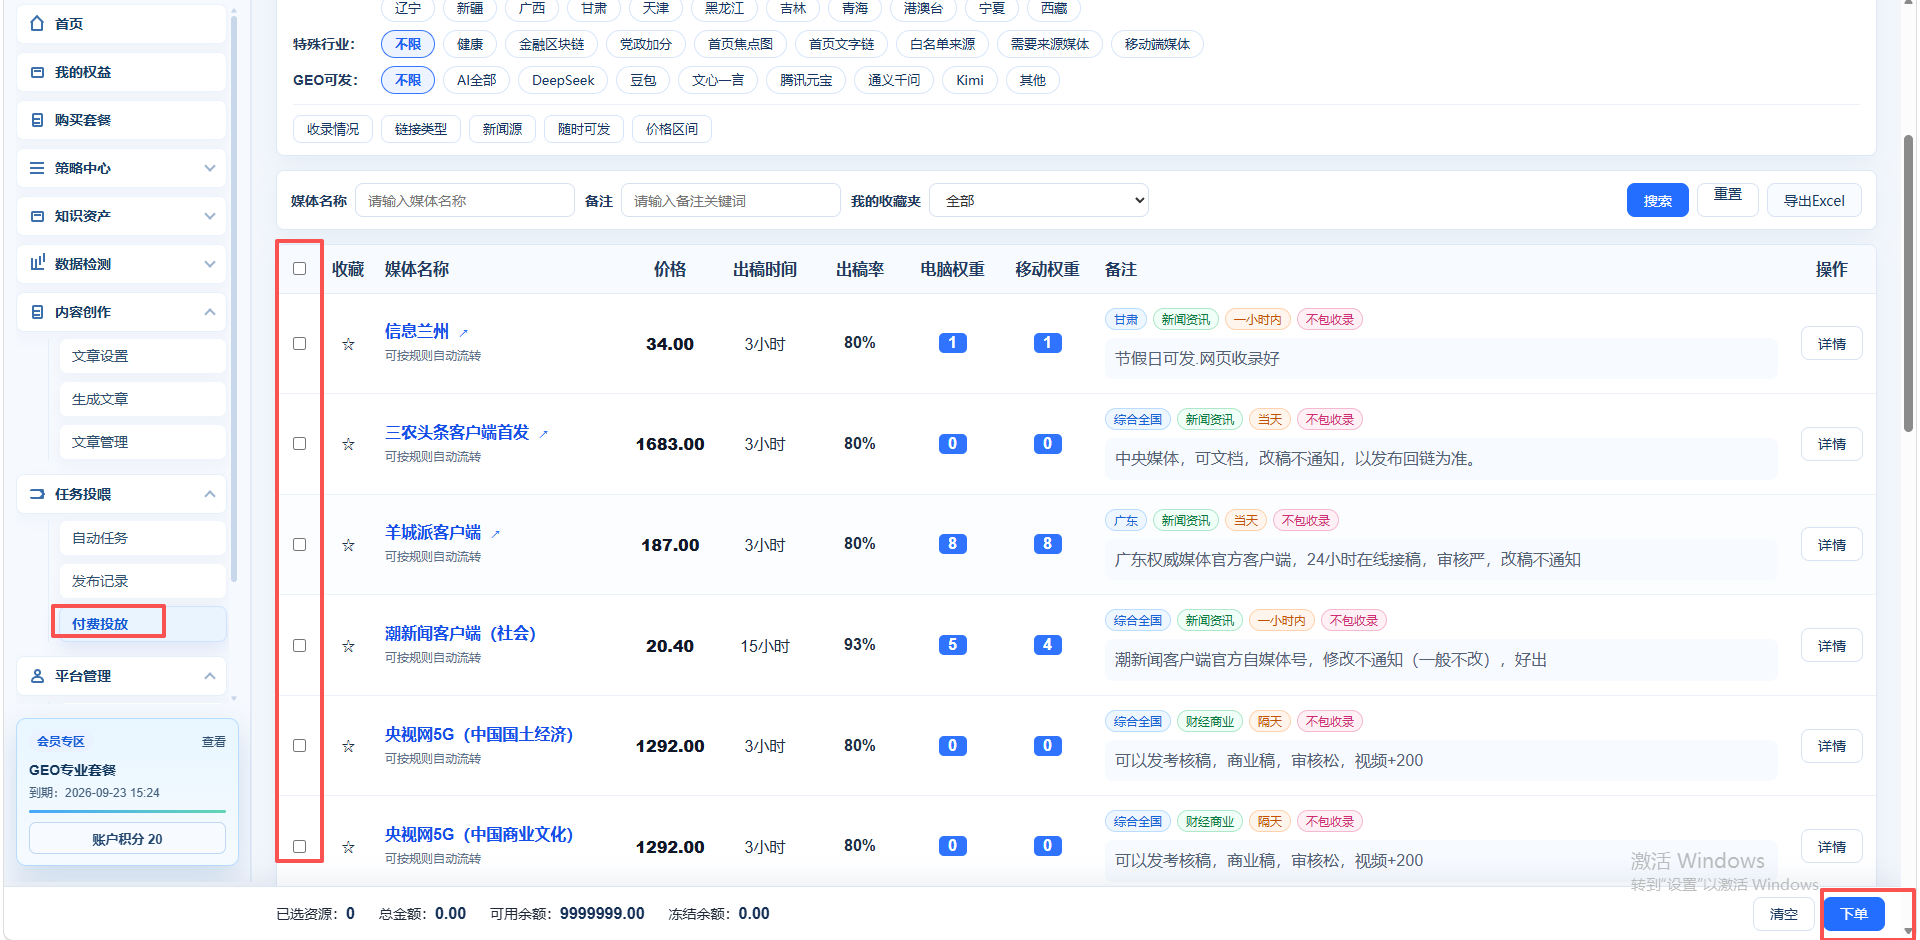This screenshot has height=940, width=1920.
Task: Check the 羊城派客户端 row checkbox
Action: (299, 544)
